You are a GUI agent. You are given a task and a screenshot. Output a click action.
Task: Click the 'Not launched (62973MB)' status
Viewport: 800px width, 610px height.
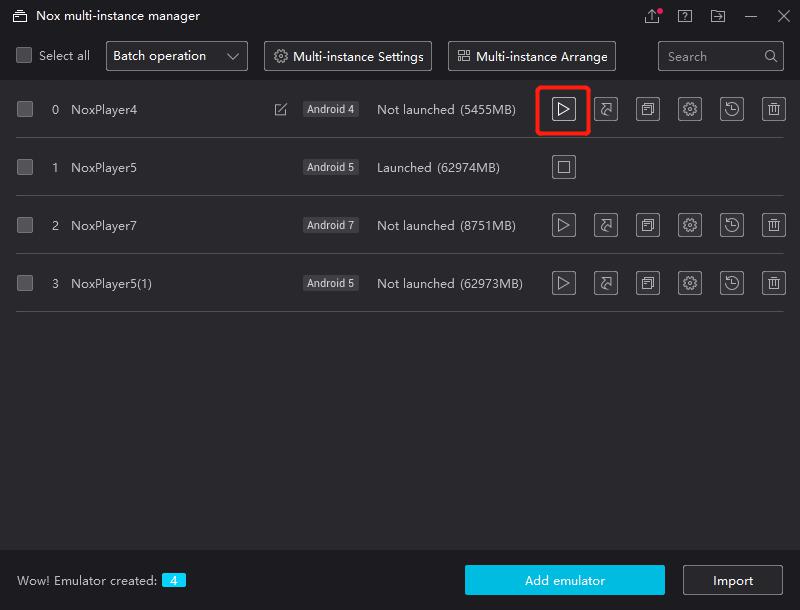click(450, 284)
